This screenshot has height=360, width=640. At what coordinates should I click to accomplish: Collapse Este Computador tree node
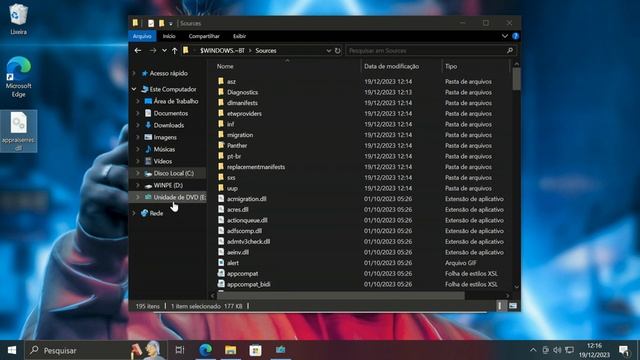pos(134,89)
